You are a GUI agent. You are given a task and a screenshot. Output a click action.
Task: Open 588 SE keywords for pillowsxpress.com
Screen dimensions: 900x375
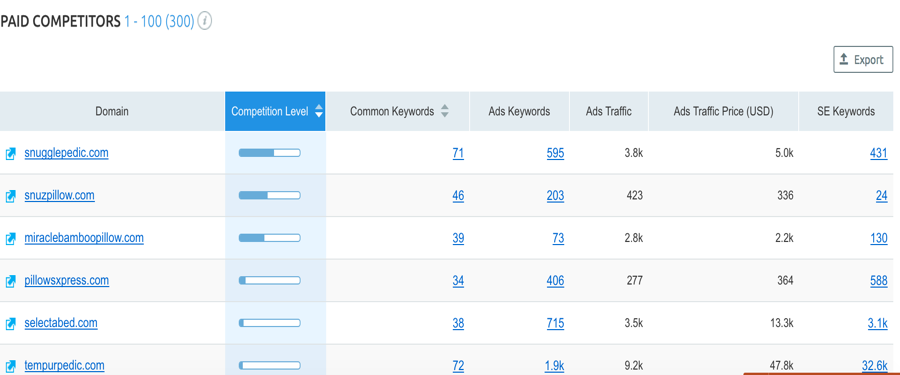tap(879, 281)
